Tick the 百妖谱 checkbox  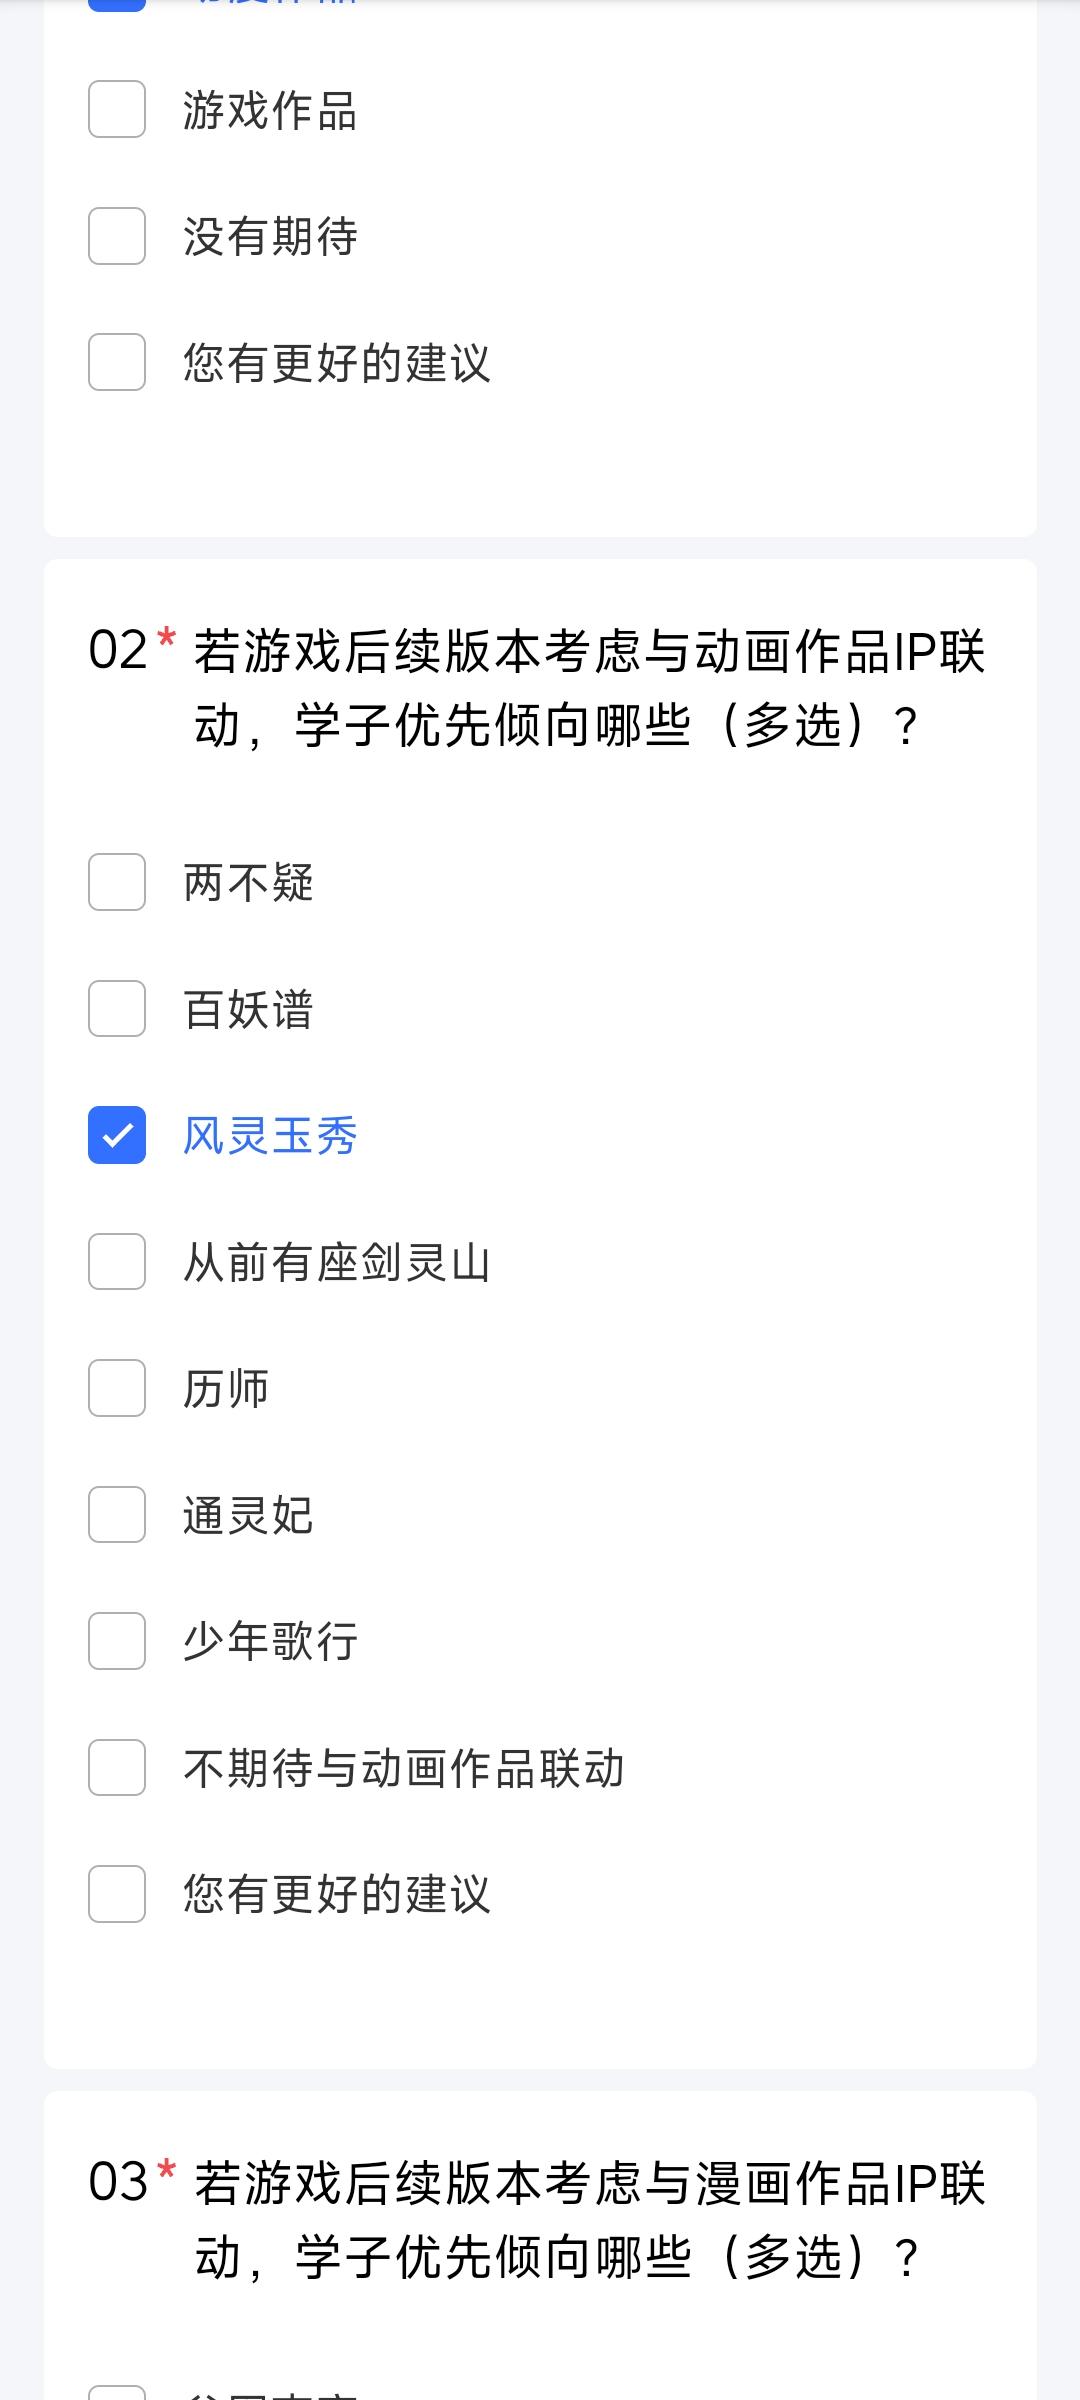tap(117, 1008)
